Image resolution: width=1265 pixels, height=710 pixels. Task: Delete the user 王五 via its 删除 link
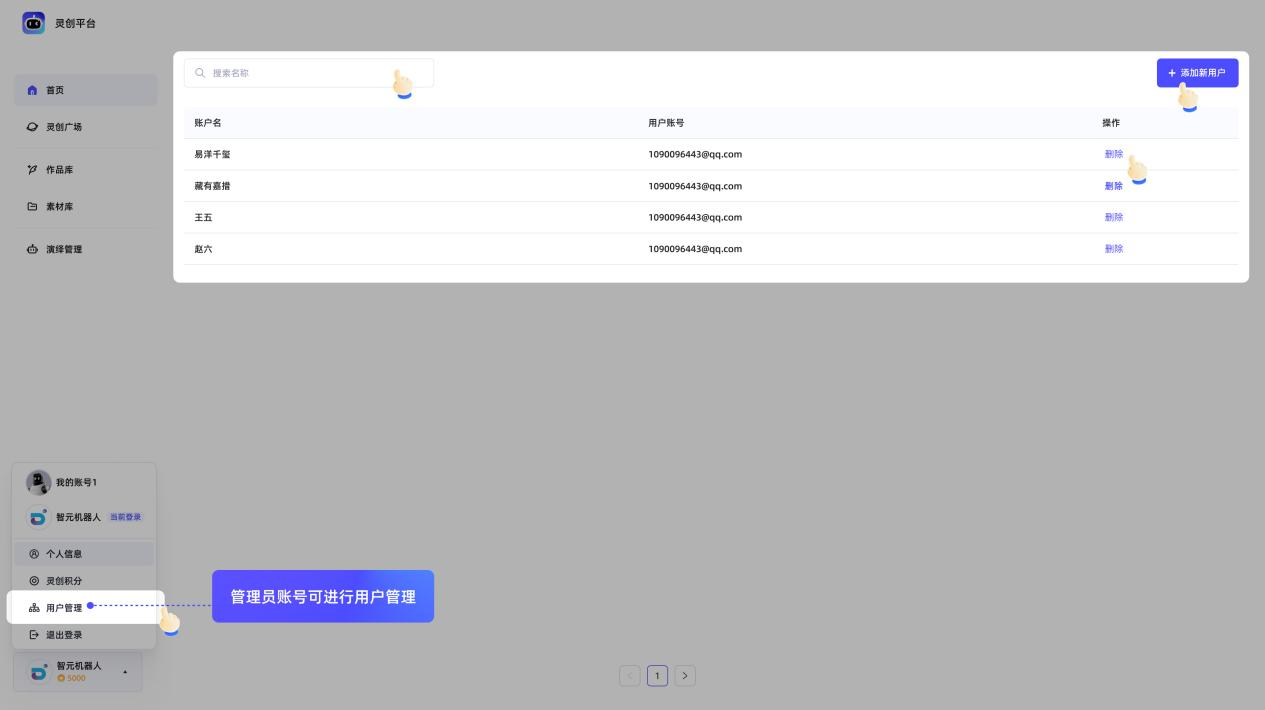click(1114, 217)
